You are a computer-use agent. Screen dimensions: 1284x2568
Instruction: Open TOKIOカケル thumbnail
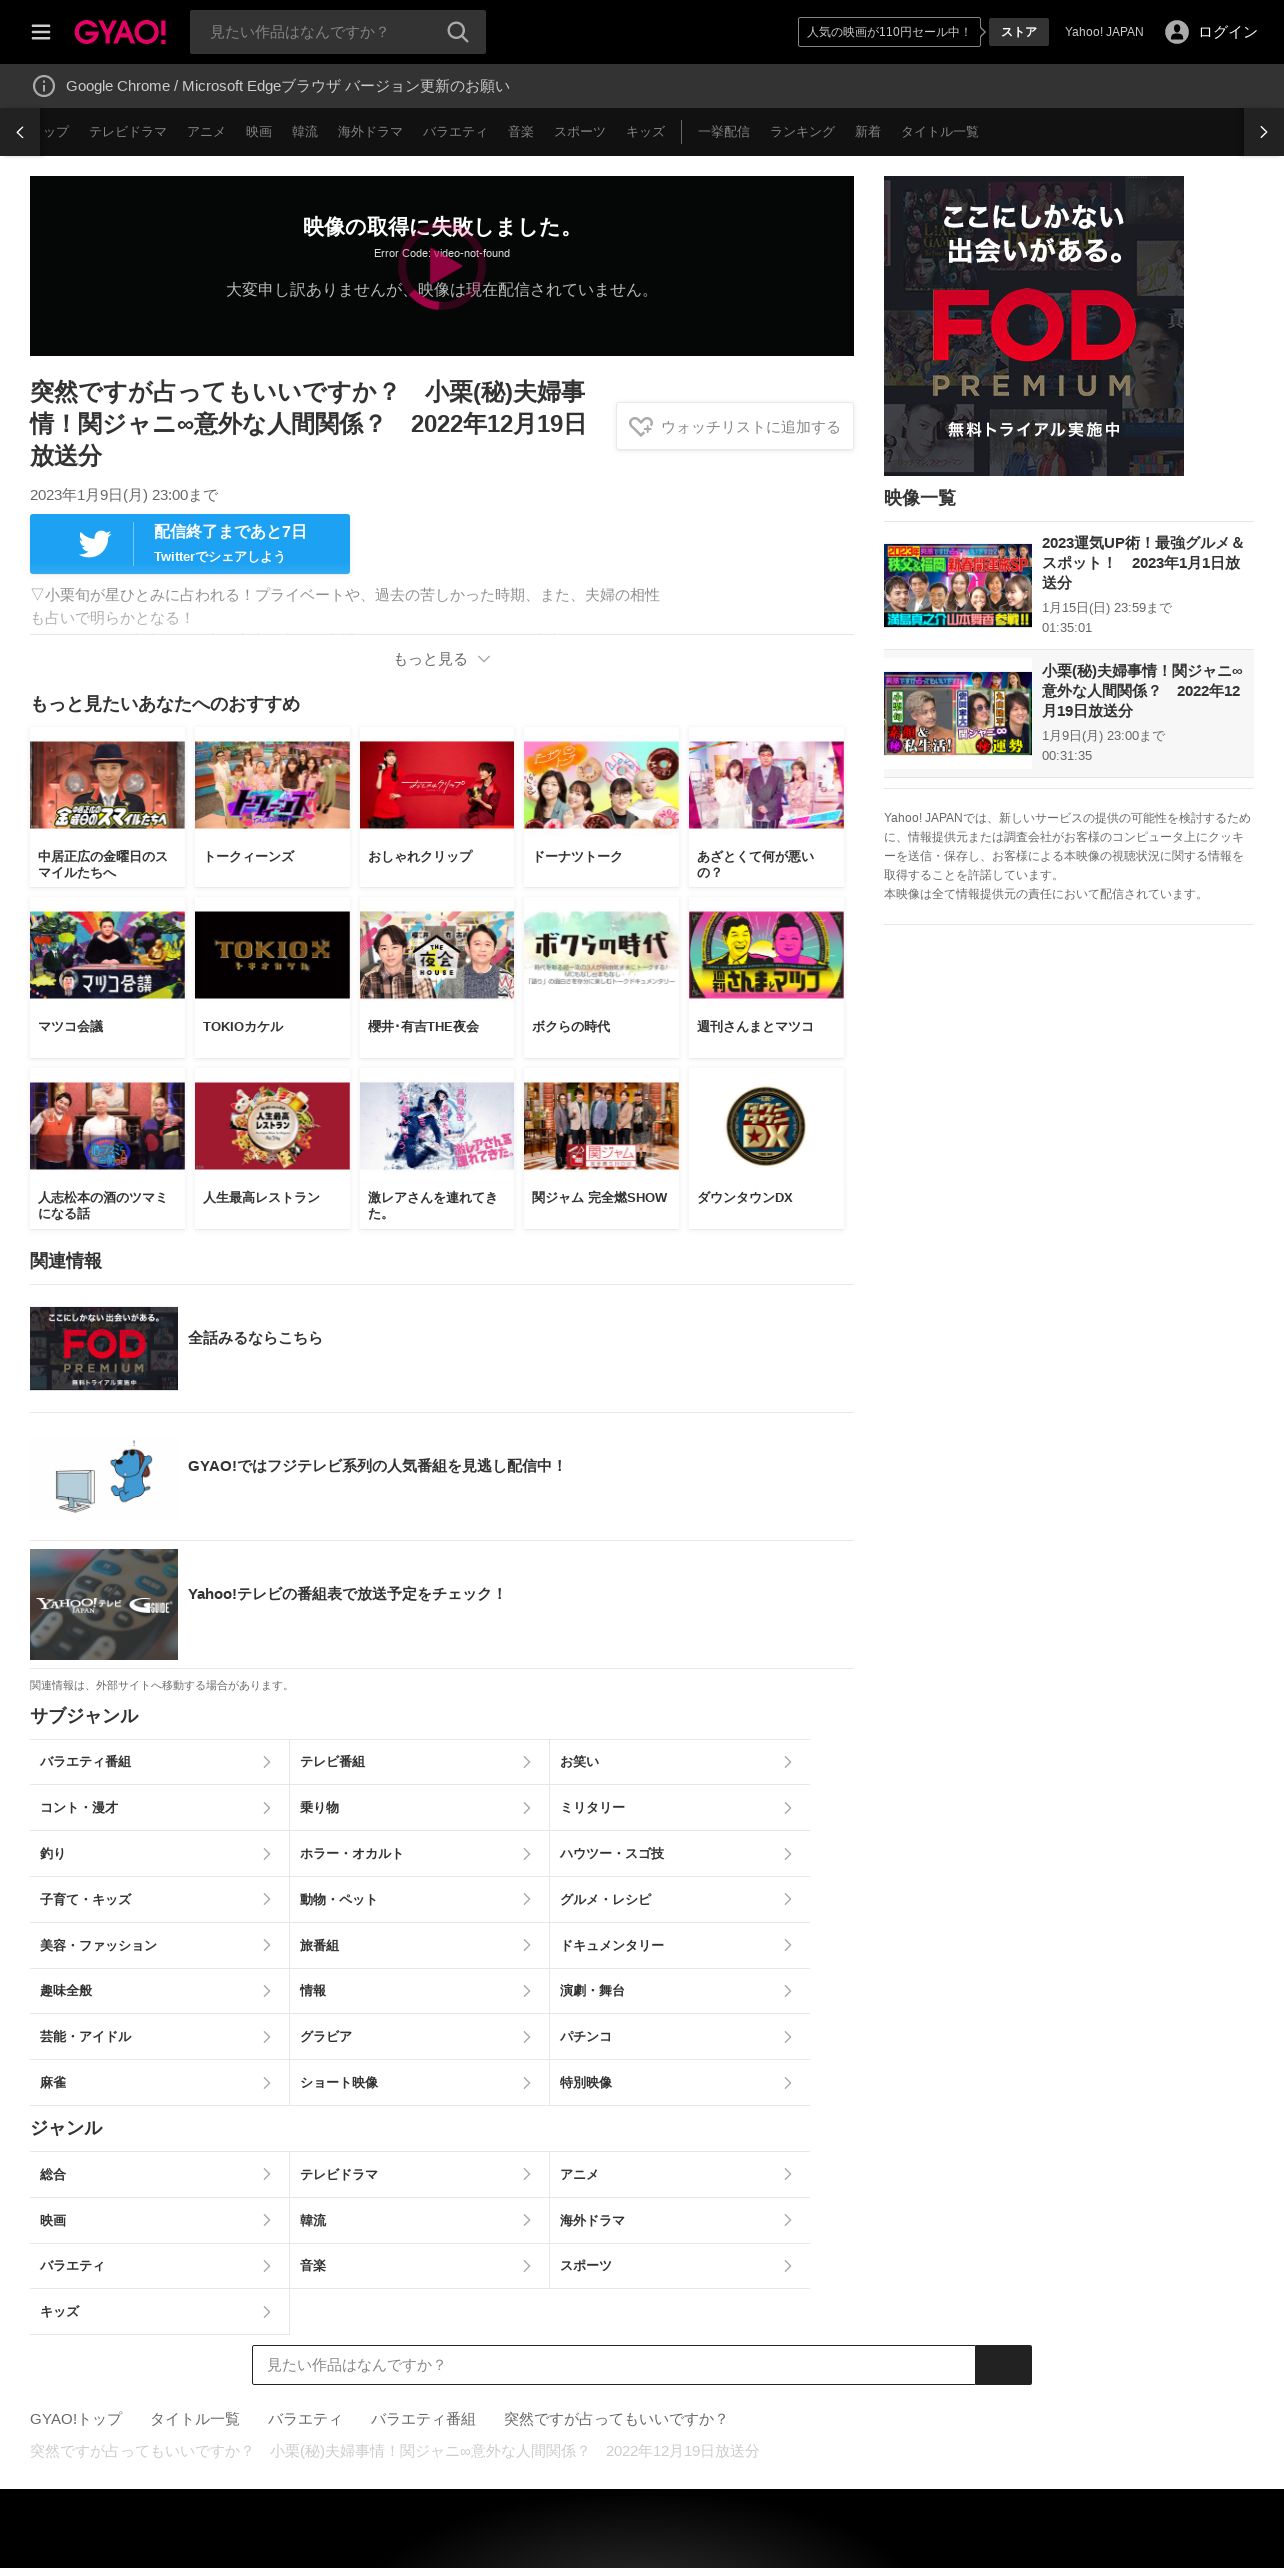pos(272,955)
